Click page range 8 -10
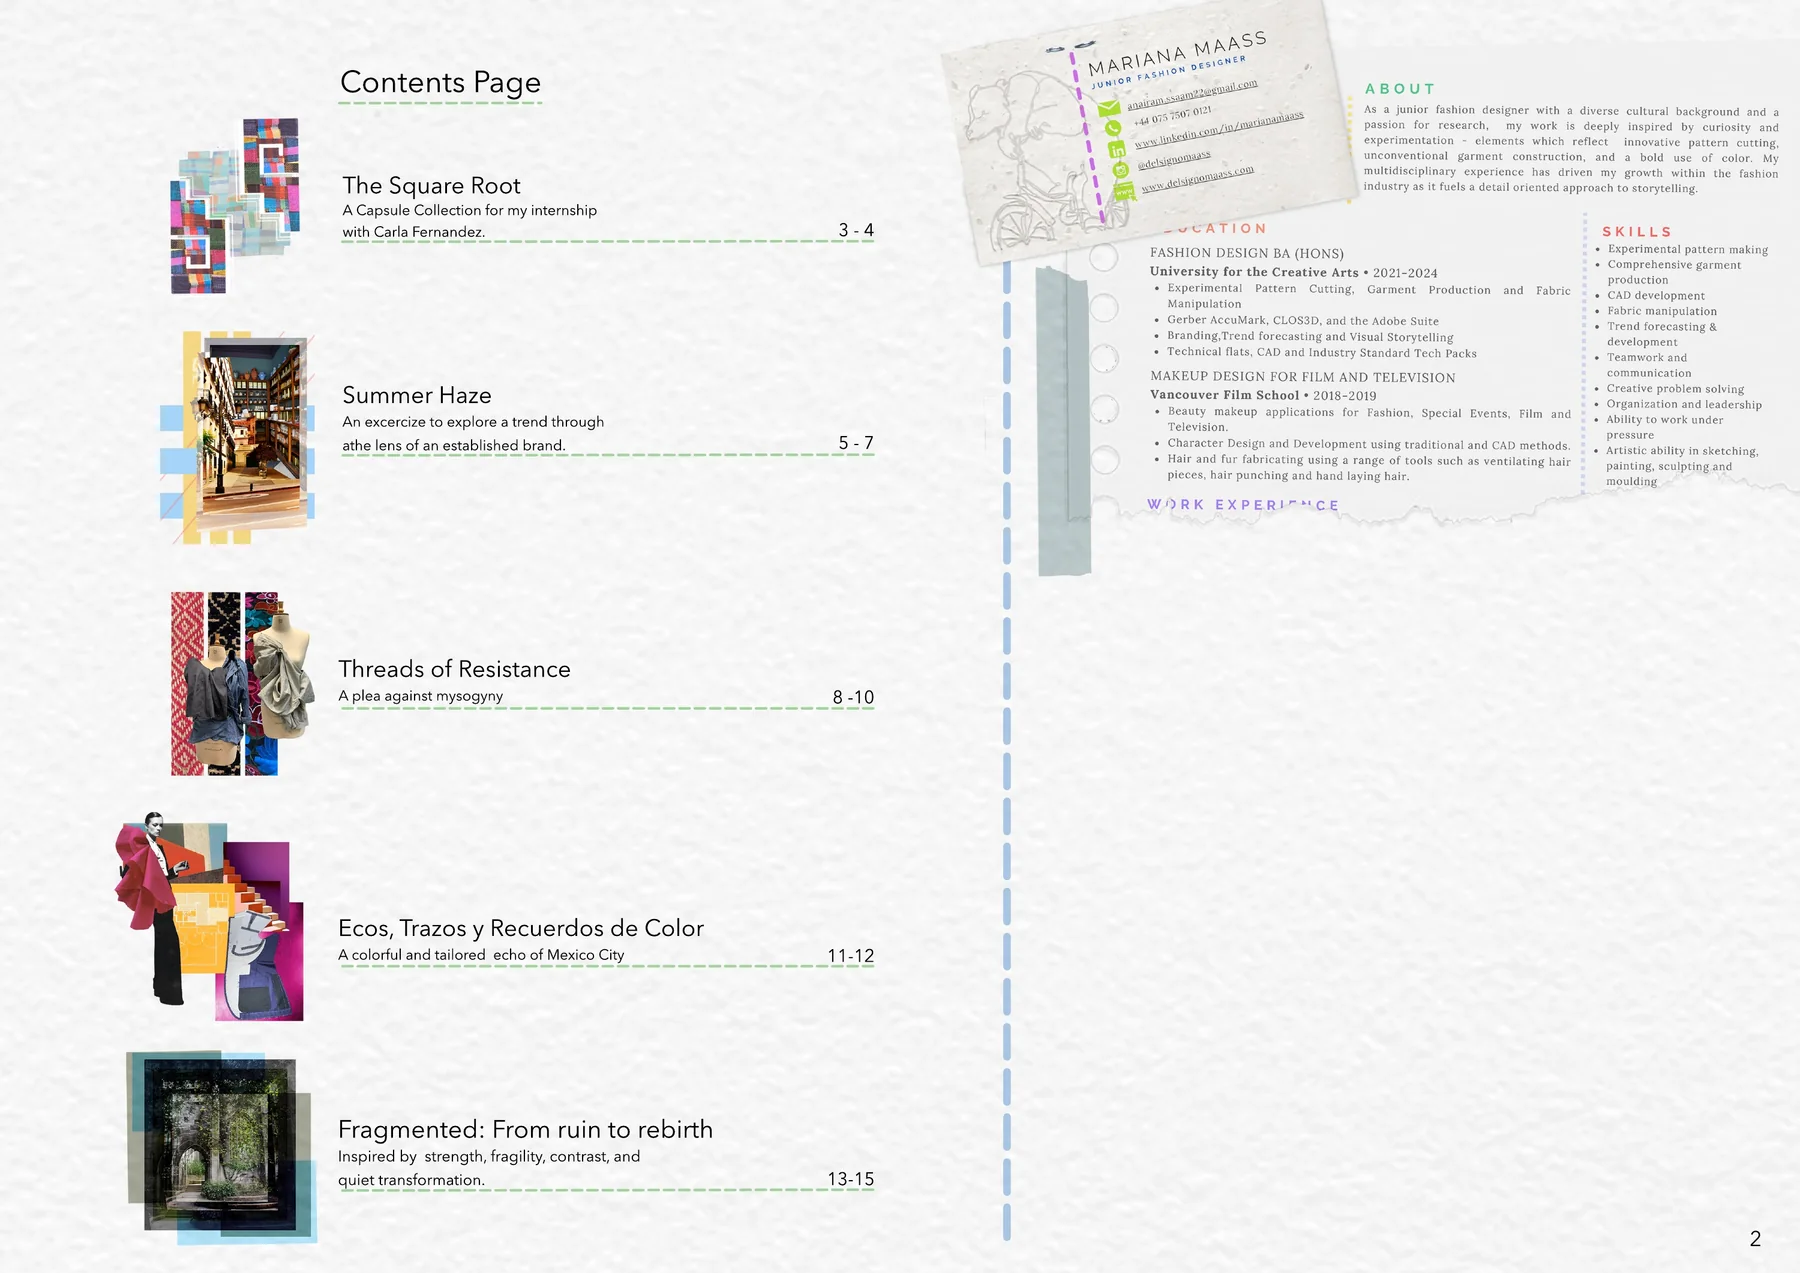Image resolution: width=1800 pixels, height=1273 pixels. pyautogui.click(x=853, y=697)
